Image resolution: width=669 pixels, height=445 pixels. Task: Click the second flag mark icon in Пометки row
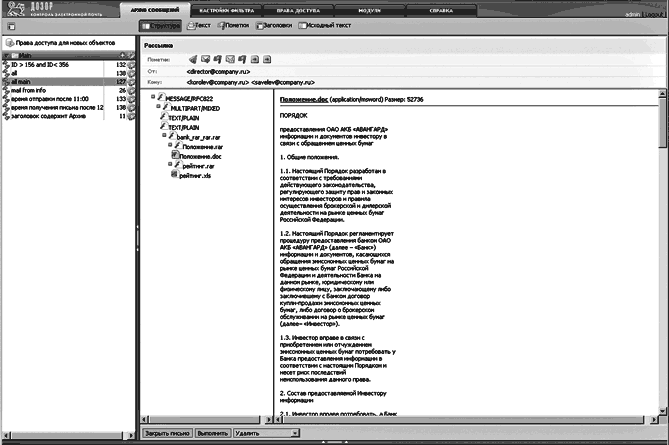tap(242, 59)
